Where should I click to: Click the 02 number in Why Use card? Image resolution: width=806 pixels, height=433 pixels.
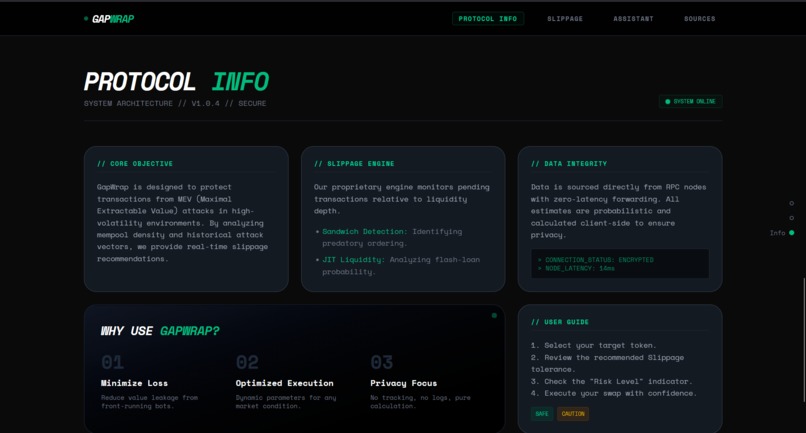click(x=247, y=363)
